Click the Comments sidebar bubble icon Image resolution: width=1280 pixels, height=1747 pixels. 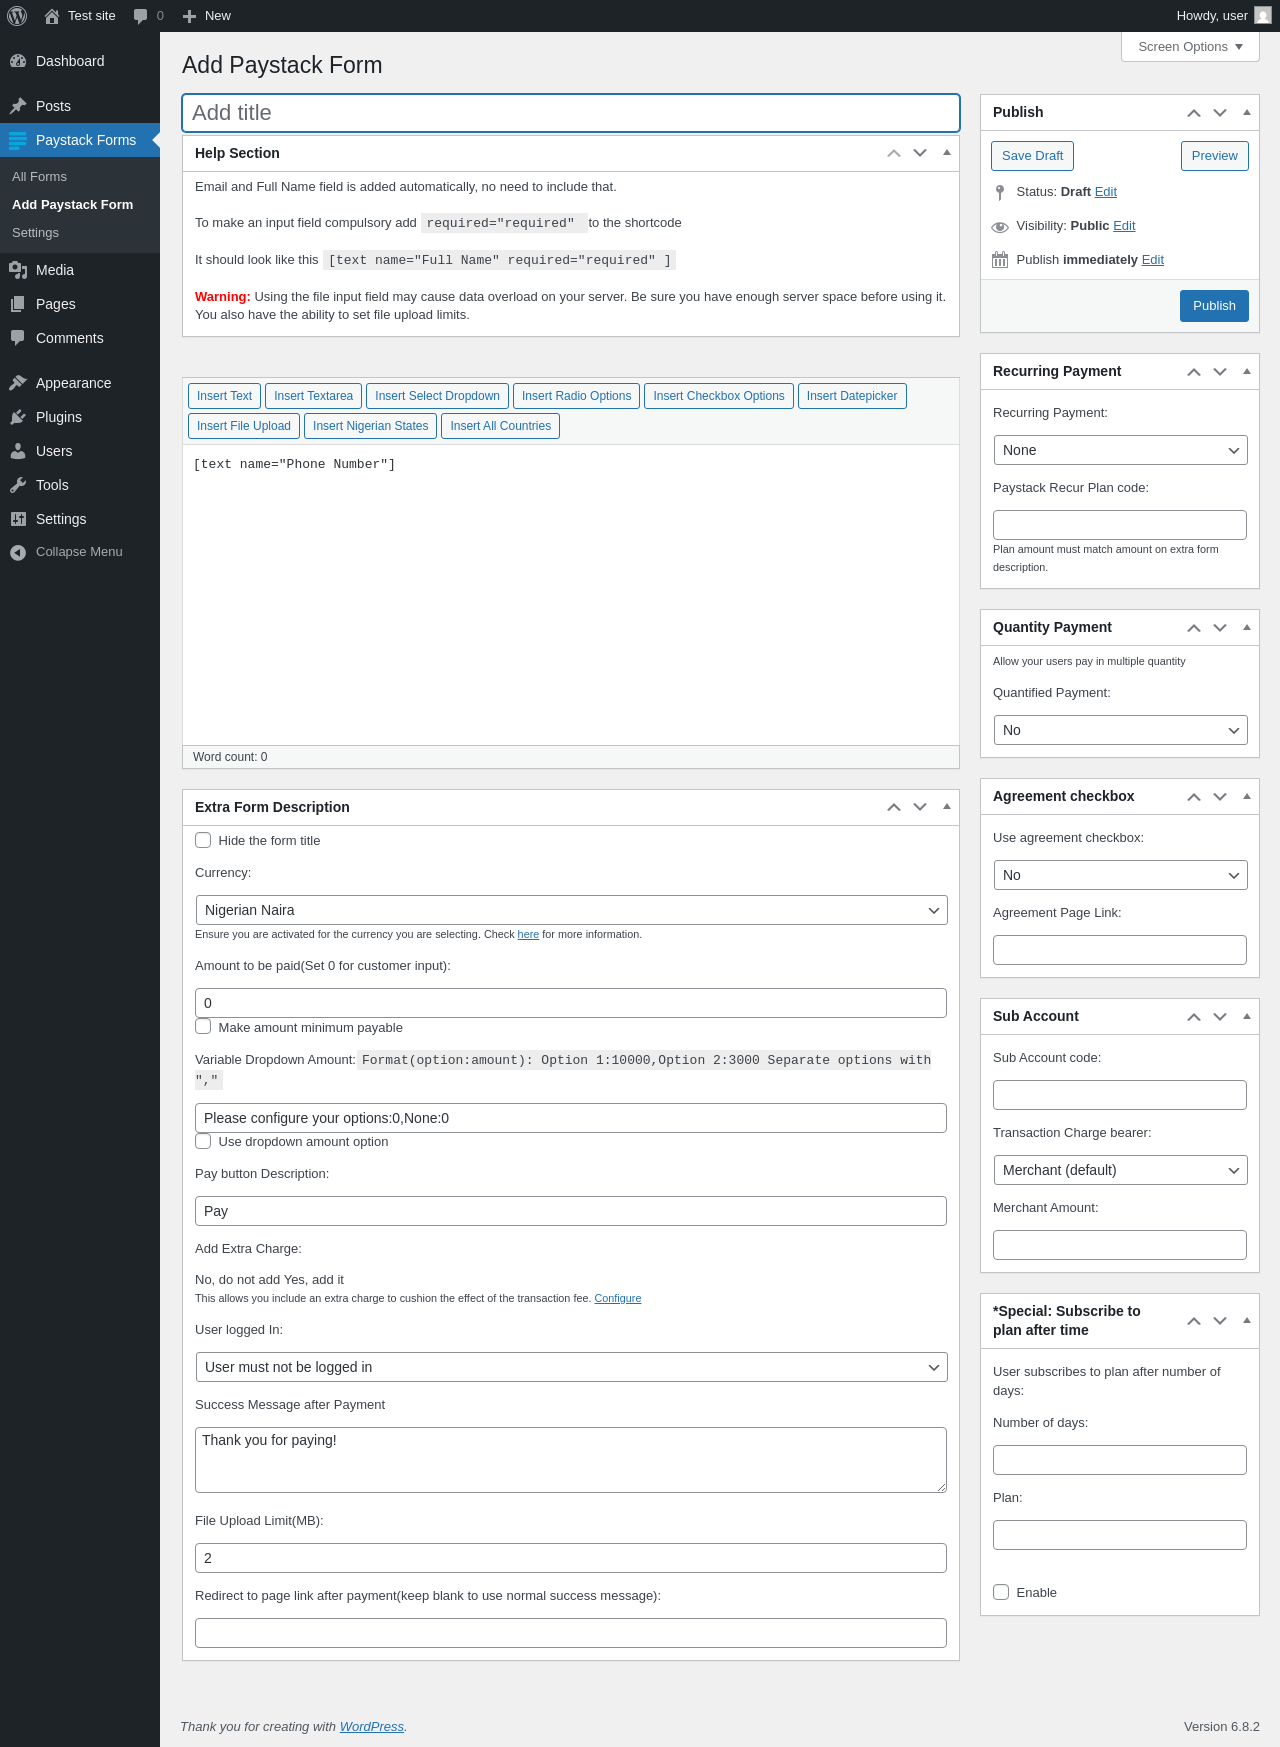click(x=18, y=338)
